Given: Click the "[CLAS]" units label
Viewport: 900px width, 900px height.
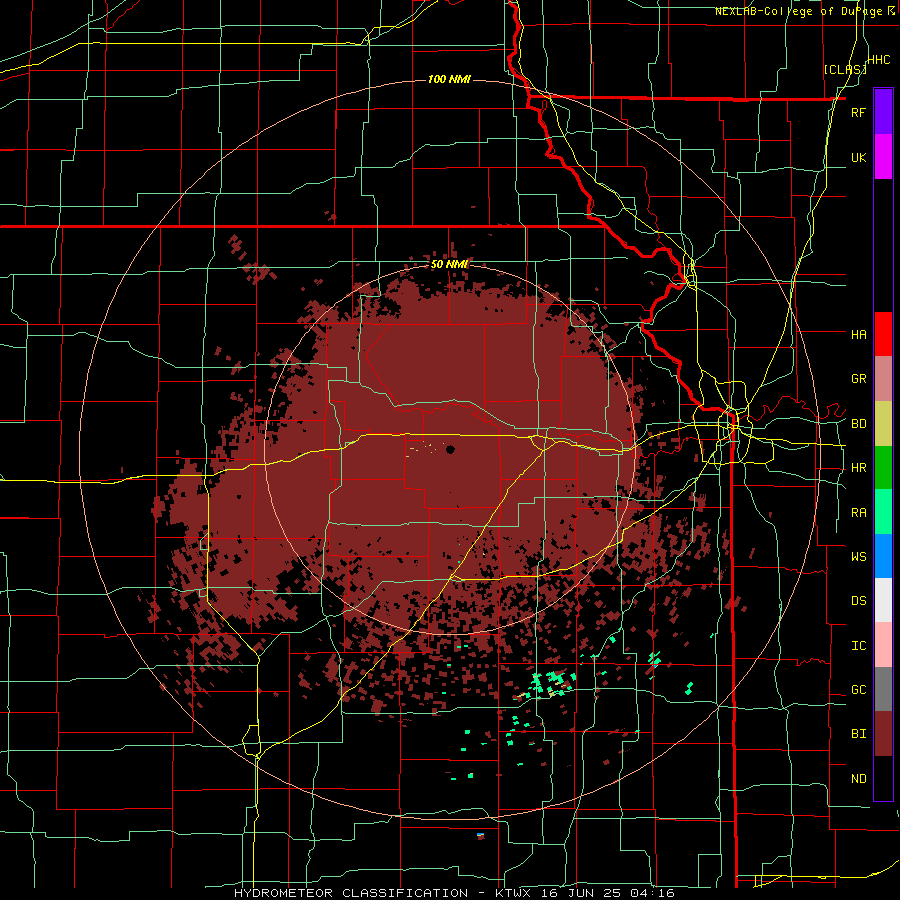Looking at the screenshot, I should pos(845,69).
